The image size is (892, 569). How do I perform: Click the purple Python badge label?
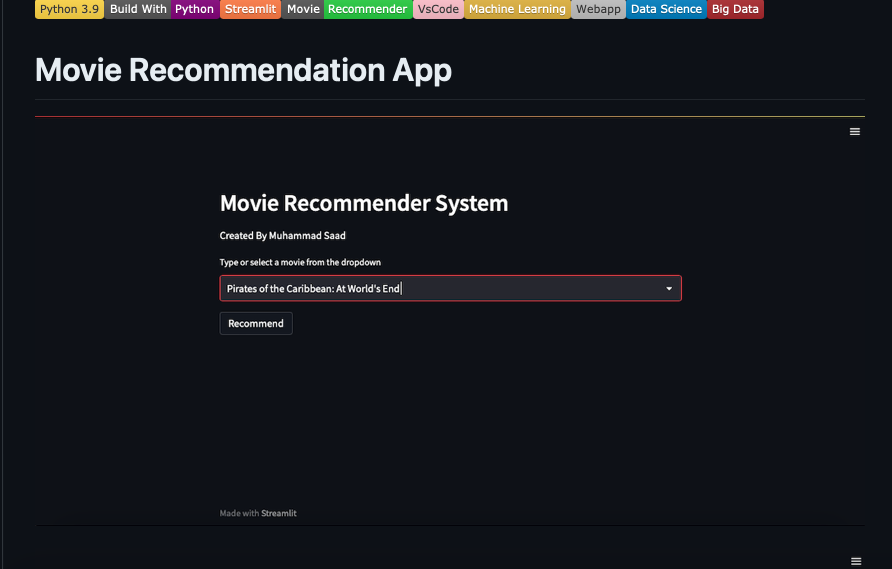[194, 9]
